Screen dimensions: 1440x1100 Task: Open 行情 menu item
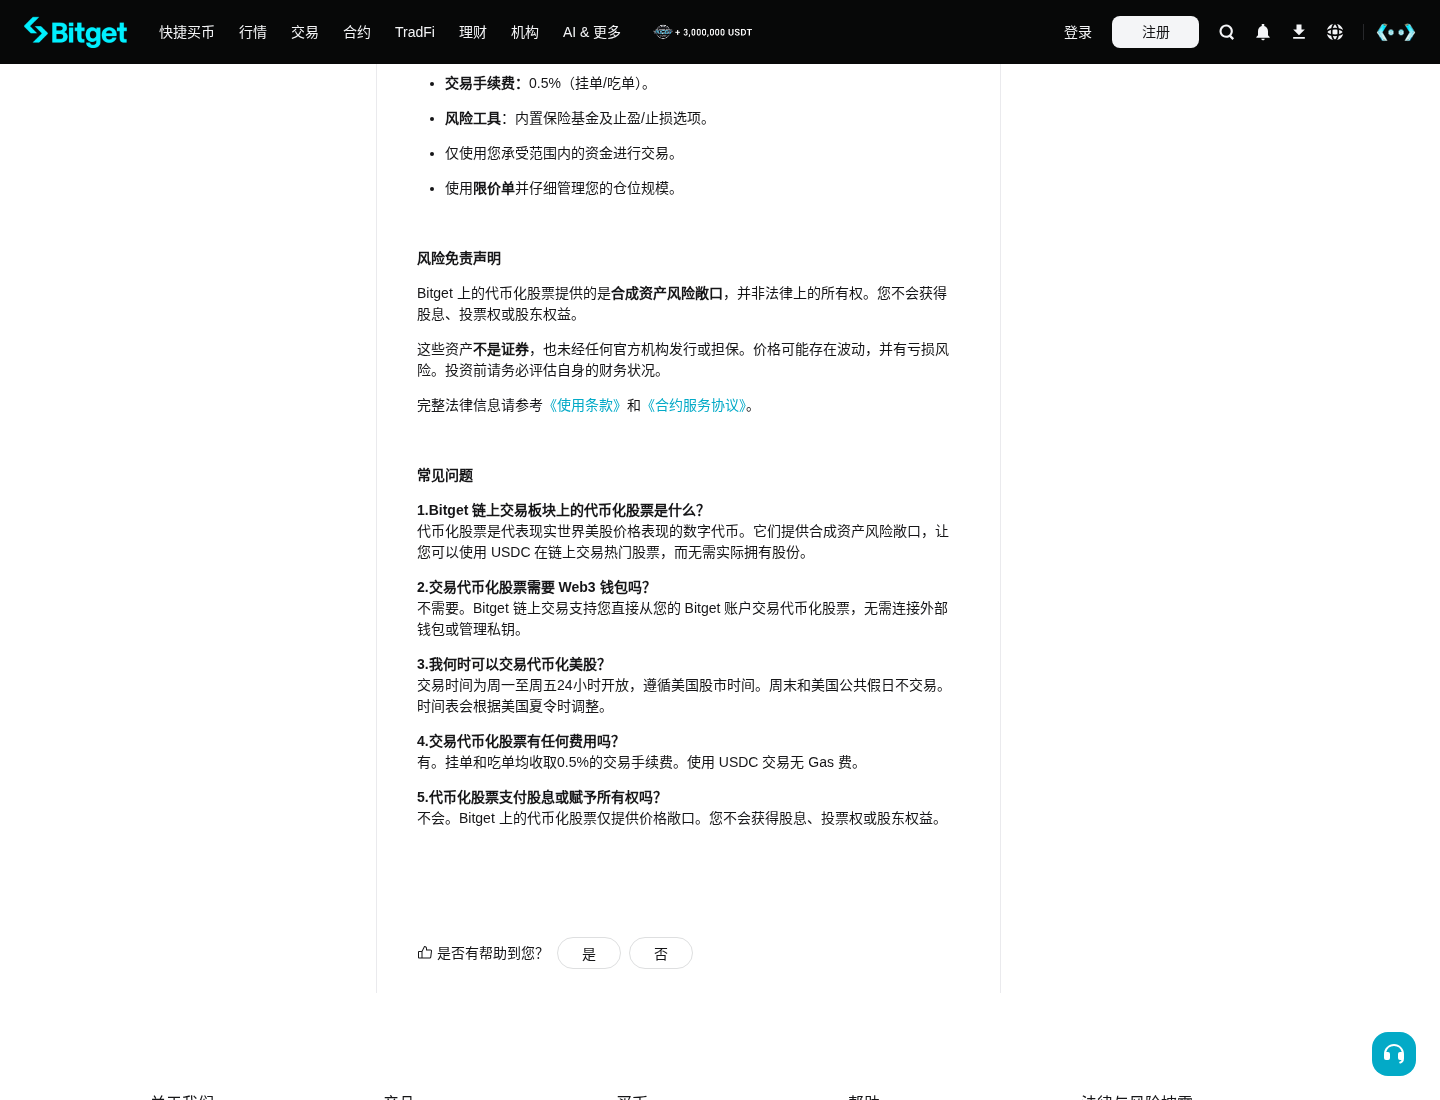pos(253,32)
